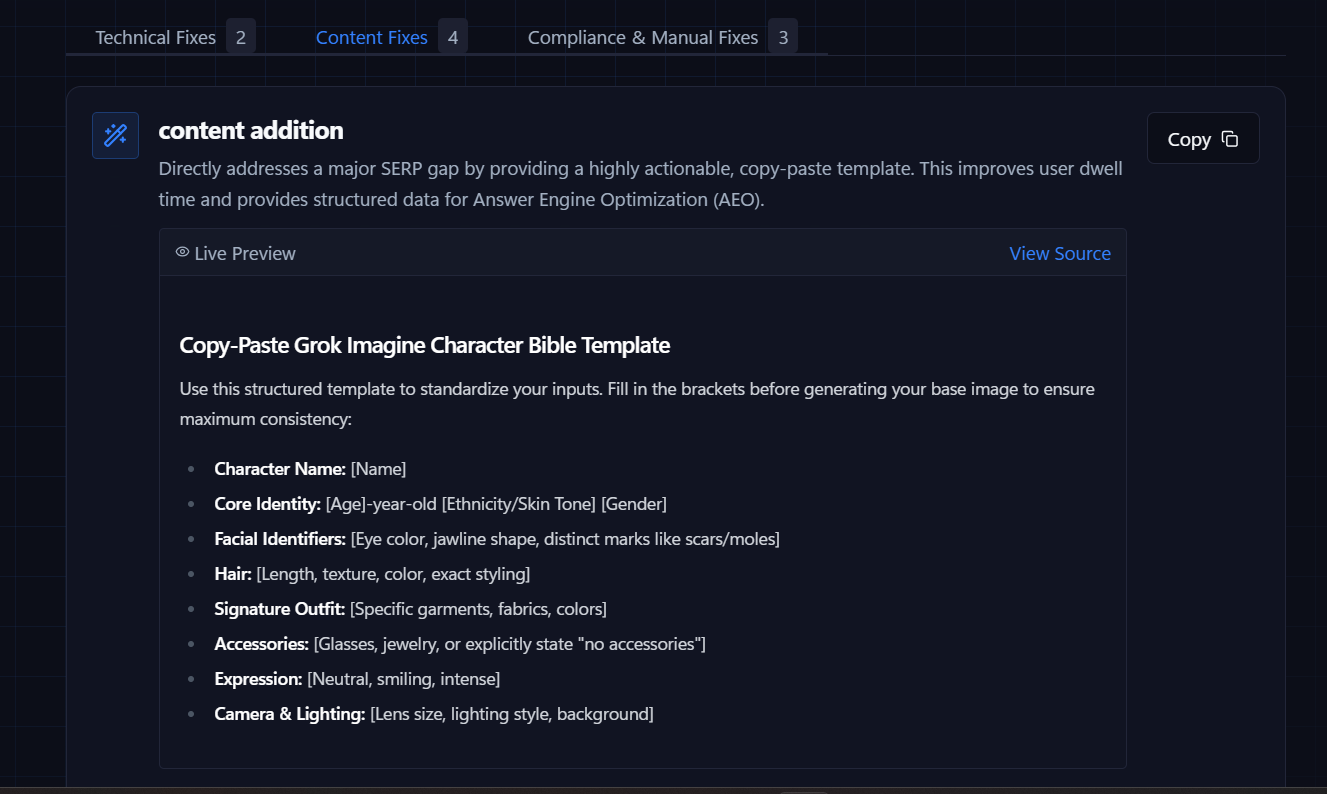
Task: Select the Compliance & Manual Fixes tab
Action: (643, 37)
